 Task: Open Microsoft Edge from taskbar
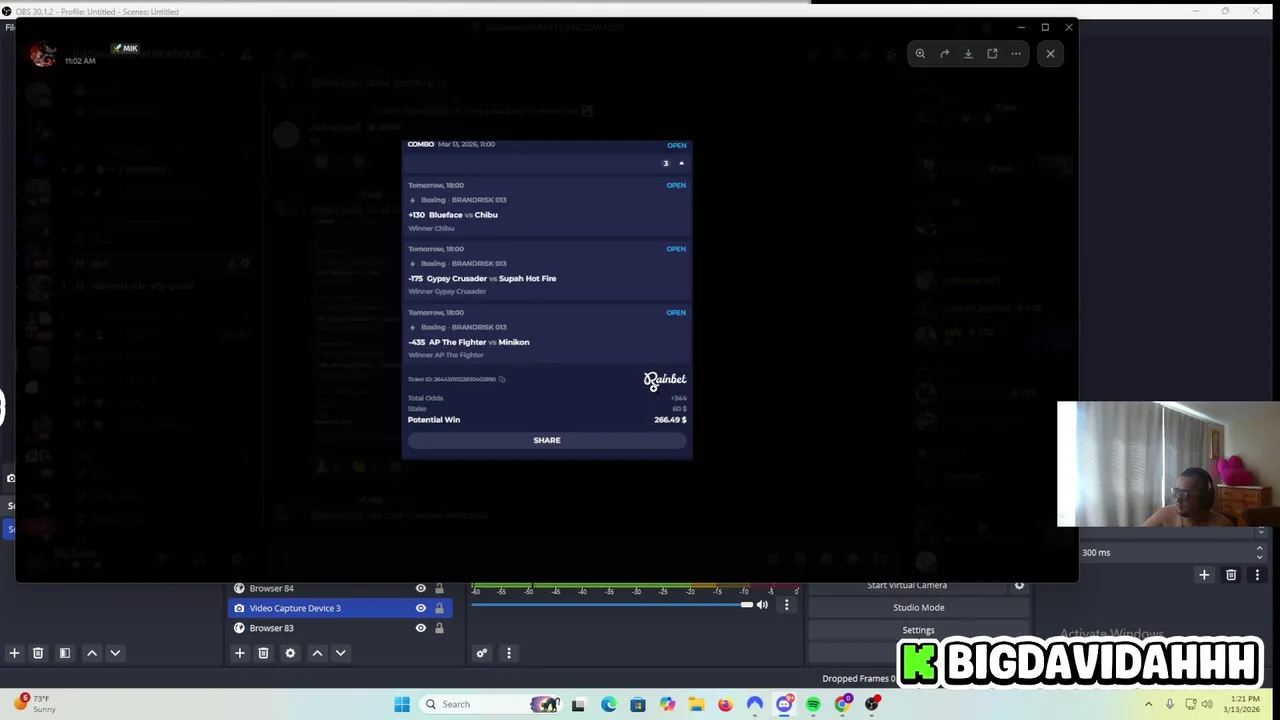point(608,704)
